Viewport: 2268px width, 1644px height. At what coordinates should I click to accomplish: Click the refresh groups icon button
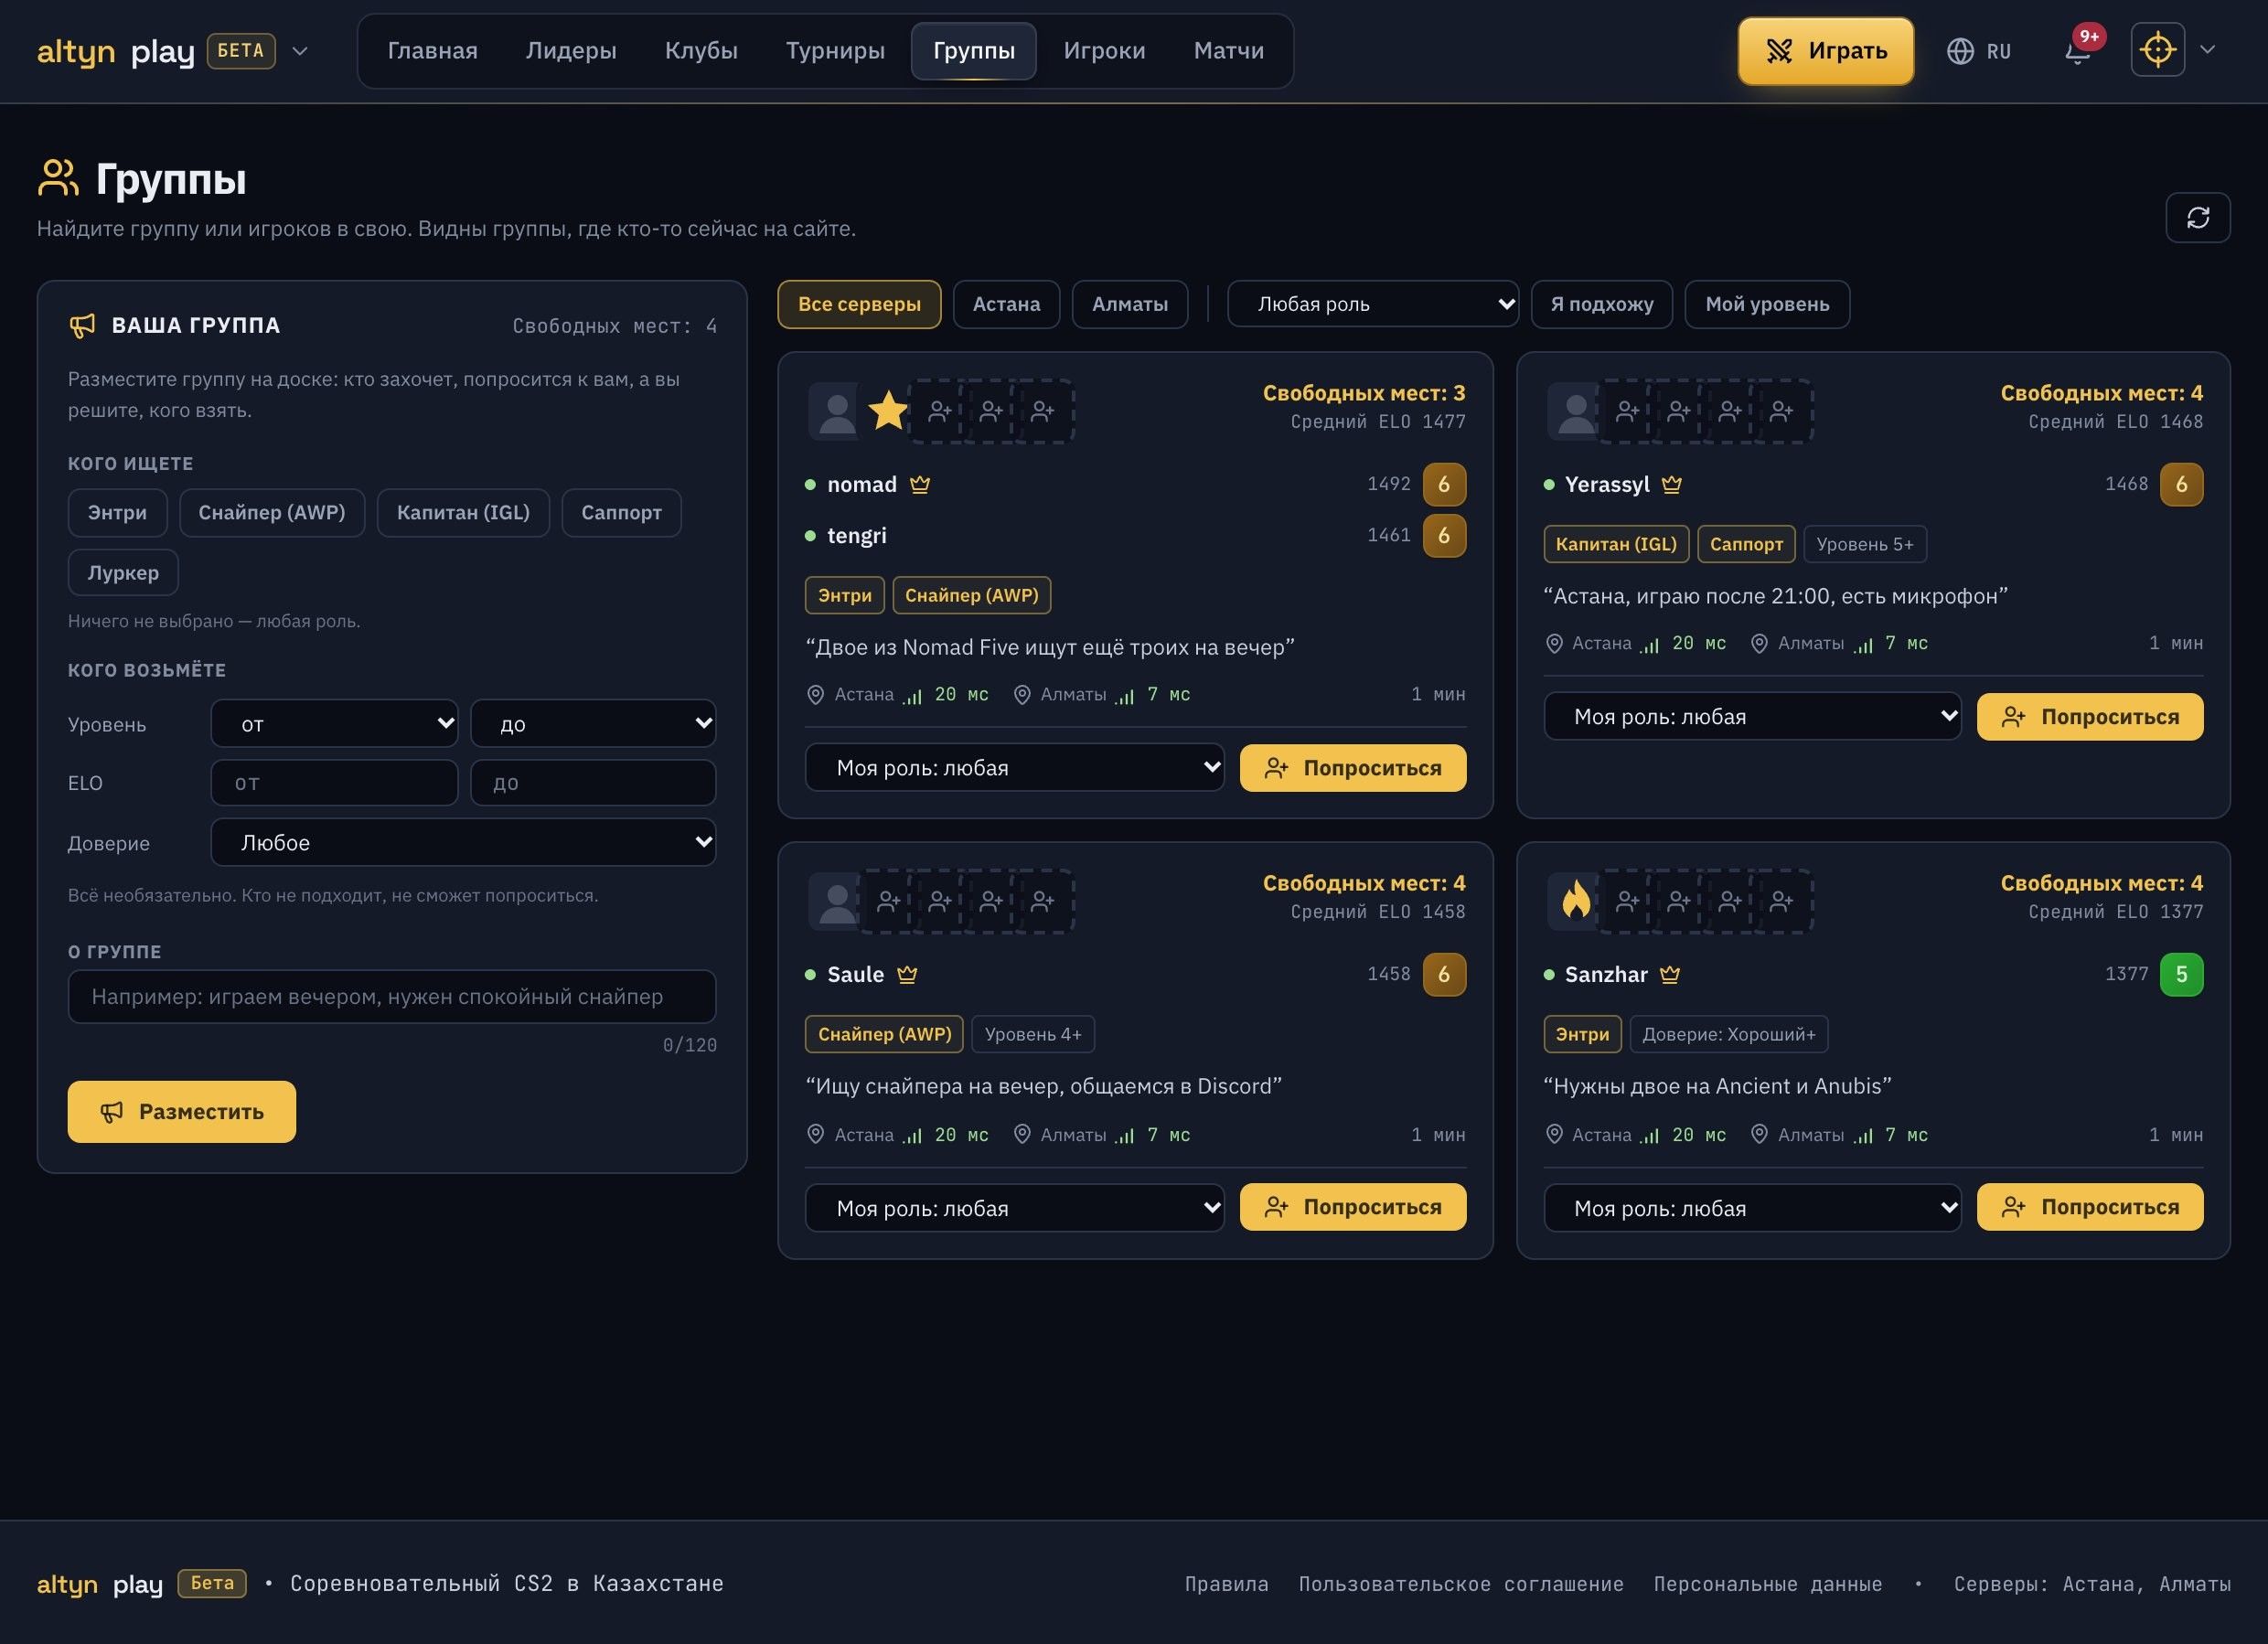(2197, 217)
